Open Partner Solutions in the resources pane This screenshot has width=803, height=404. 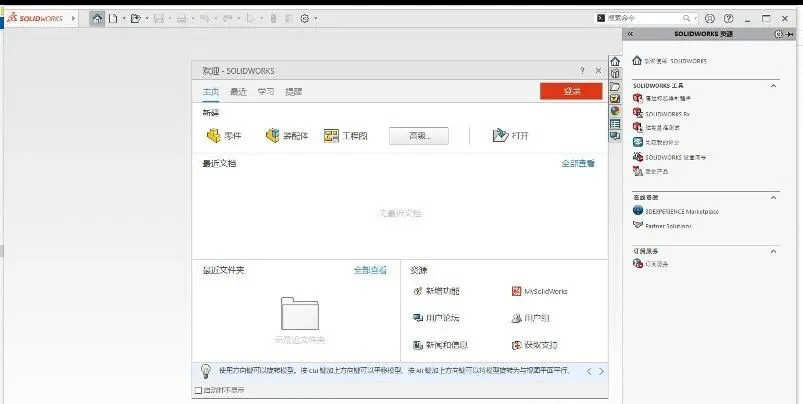point(662,225)
